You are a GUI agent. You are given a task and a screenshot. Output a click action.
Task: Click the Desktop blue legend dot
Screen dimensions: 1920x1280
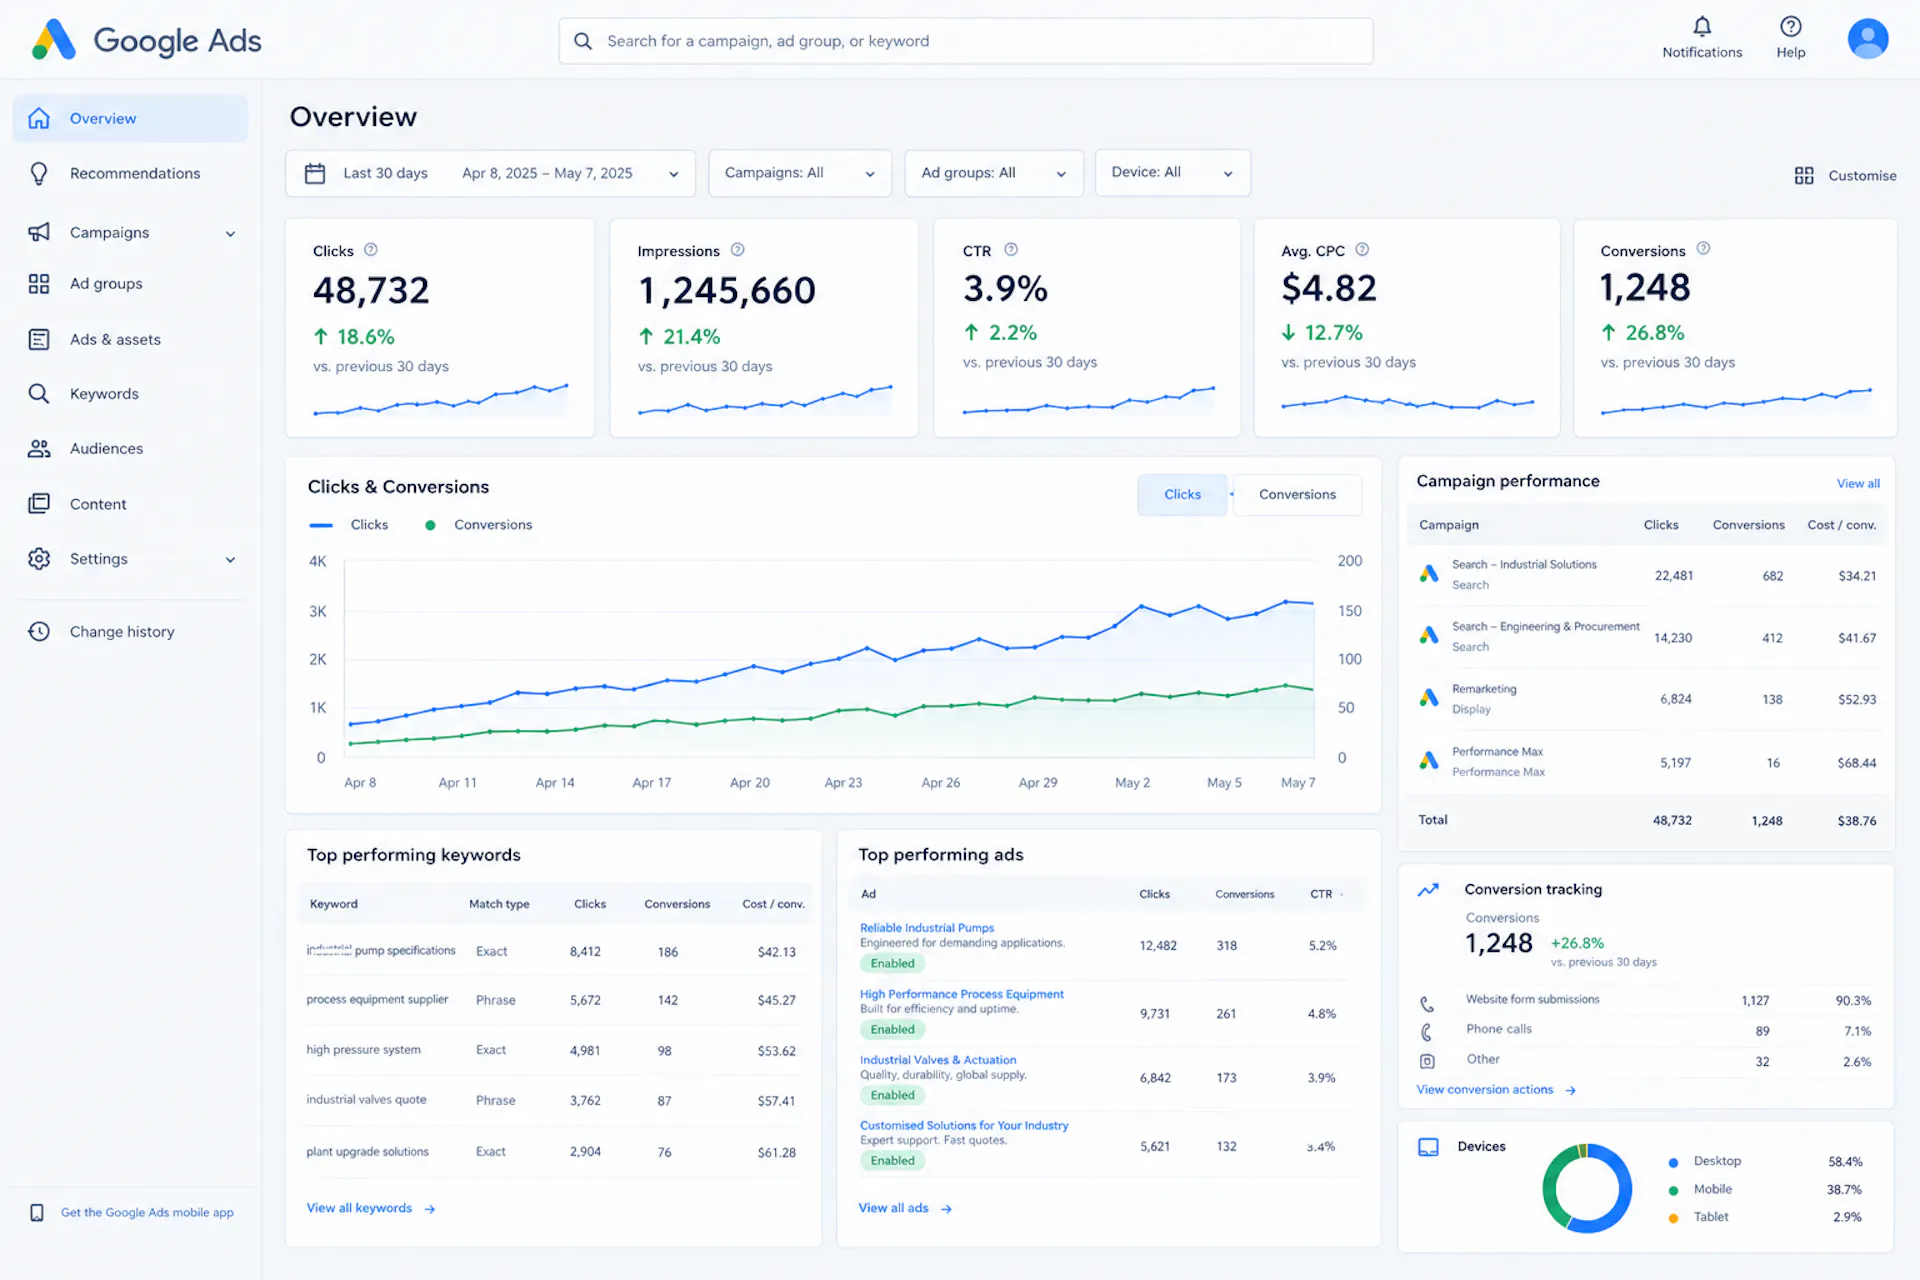click(1673, 1162)
